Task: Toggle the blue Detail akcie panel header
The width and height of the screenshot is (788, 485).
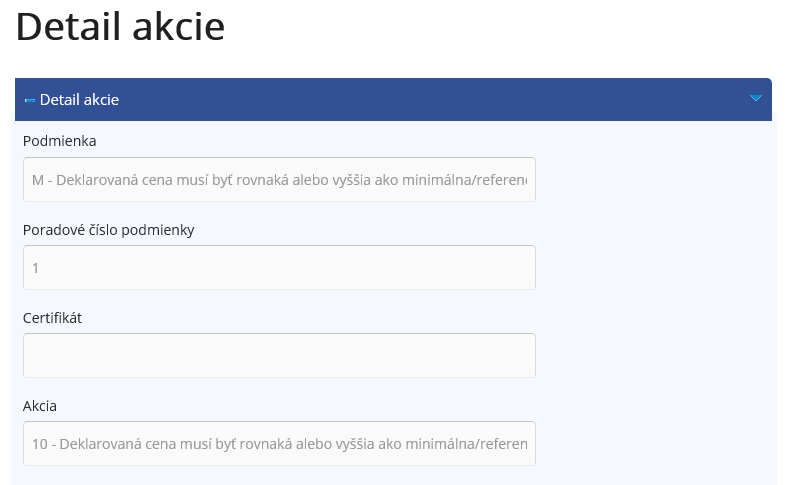Action: [x=393, y=100]
